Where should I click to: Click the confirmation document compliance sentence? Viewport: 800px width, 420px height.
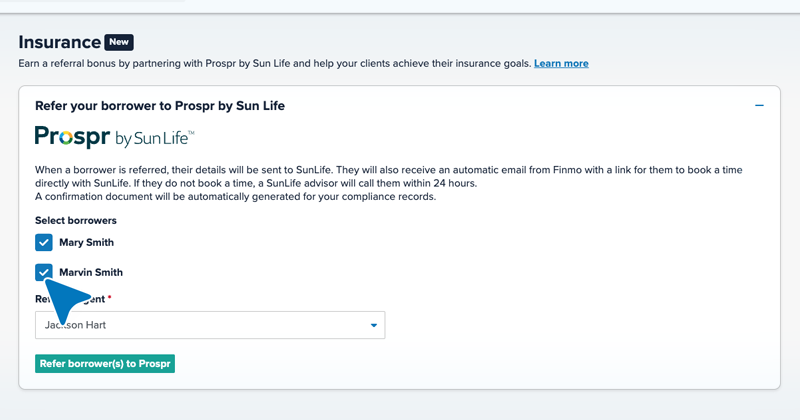pos(236,196)
